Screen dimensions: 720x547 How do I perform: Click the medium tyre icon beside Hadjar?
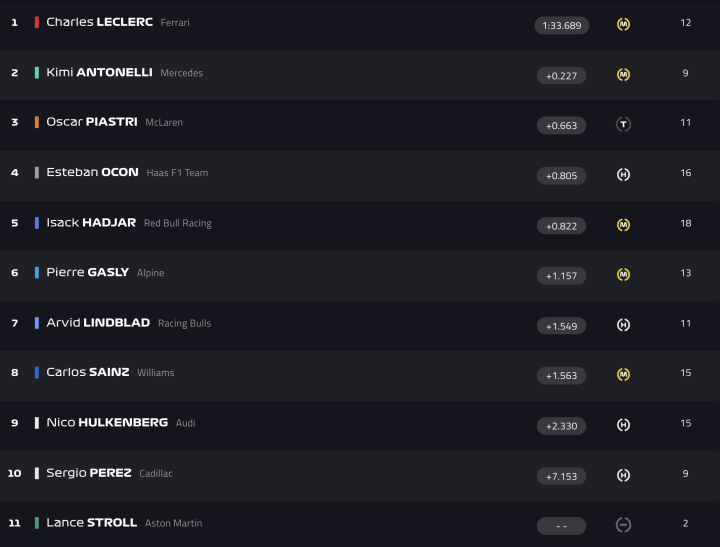tap(623, 225)
